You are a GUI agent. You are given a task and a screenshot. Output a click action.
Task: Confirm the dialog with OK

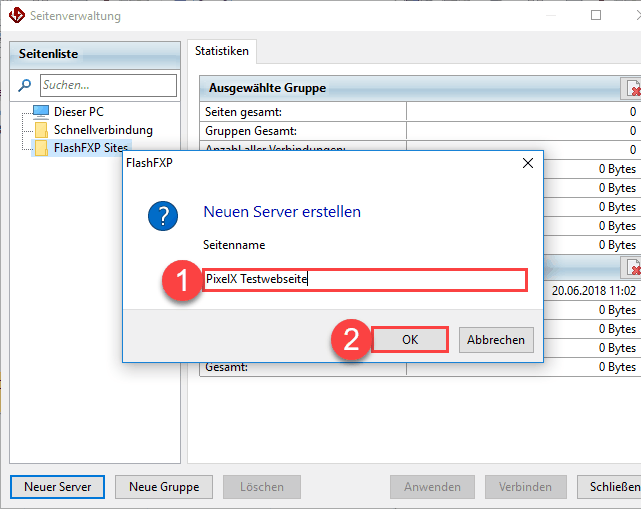click(410, 340)
